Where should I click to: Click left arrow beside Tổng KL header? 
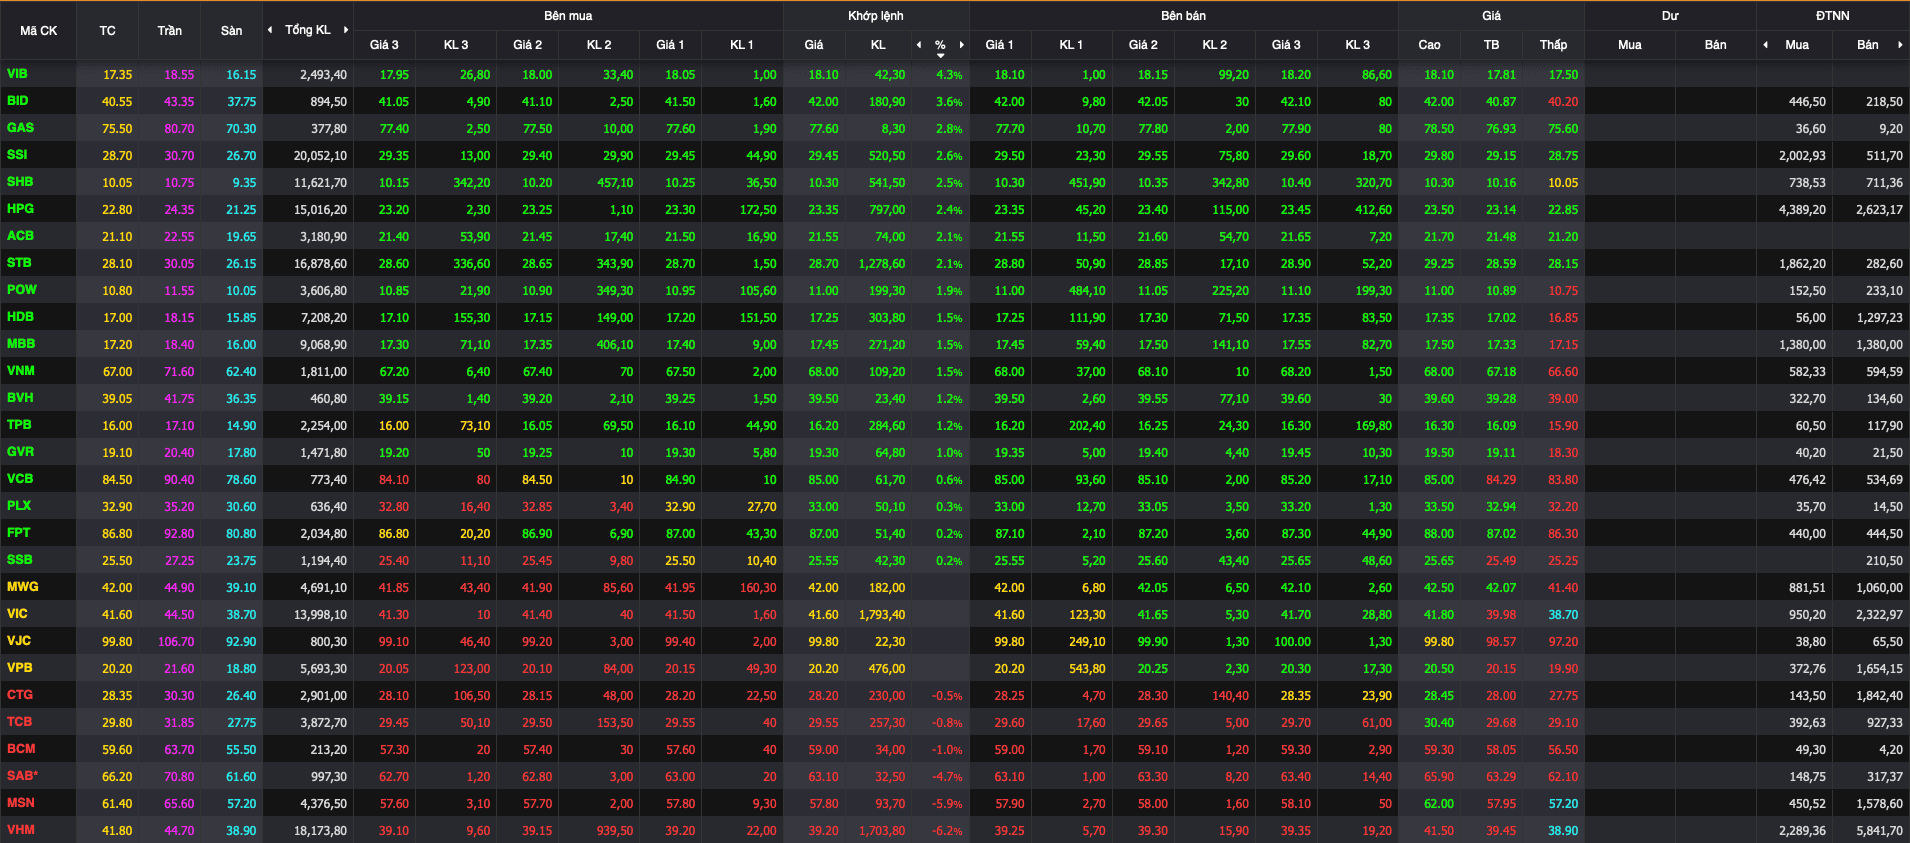(x=270, y=30)
